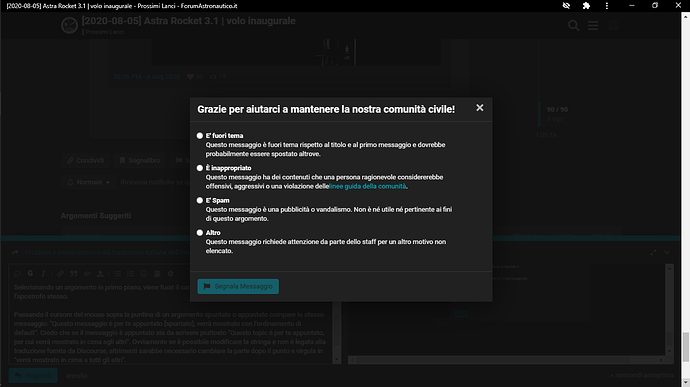Click the Segnala Messaggio button

pos(238,286)
